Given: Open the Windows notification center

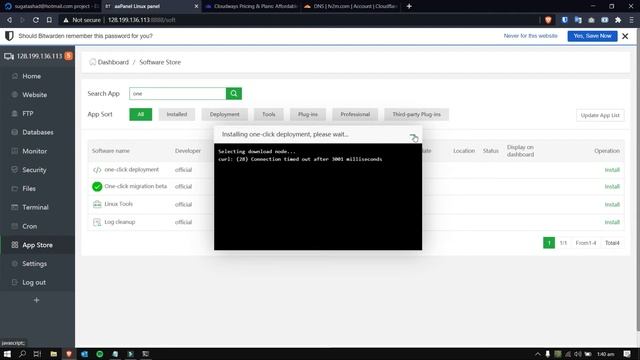Looking at the screenshot, I should [x=627, y=354].
